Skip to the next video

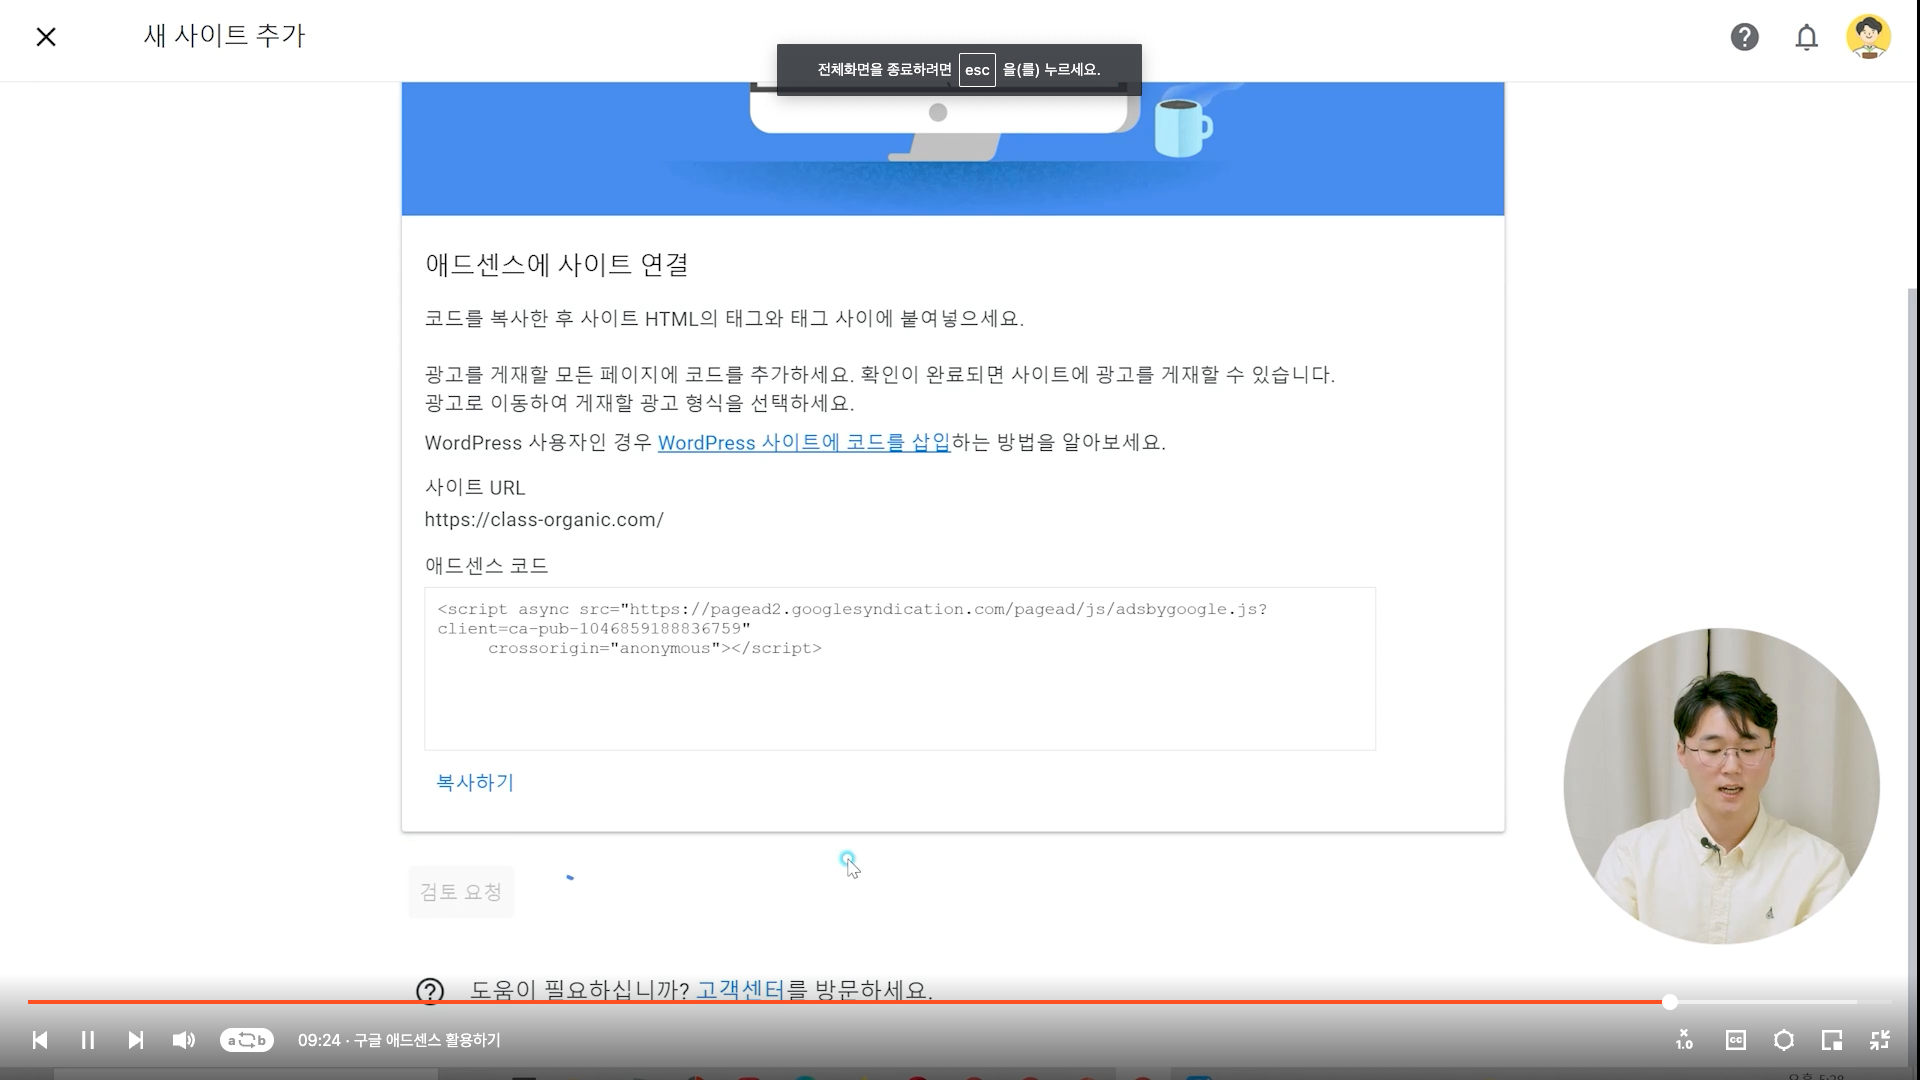point(136,1040)
